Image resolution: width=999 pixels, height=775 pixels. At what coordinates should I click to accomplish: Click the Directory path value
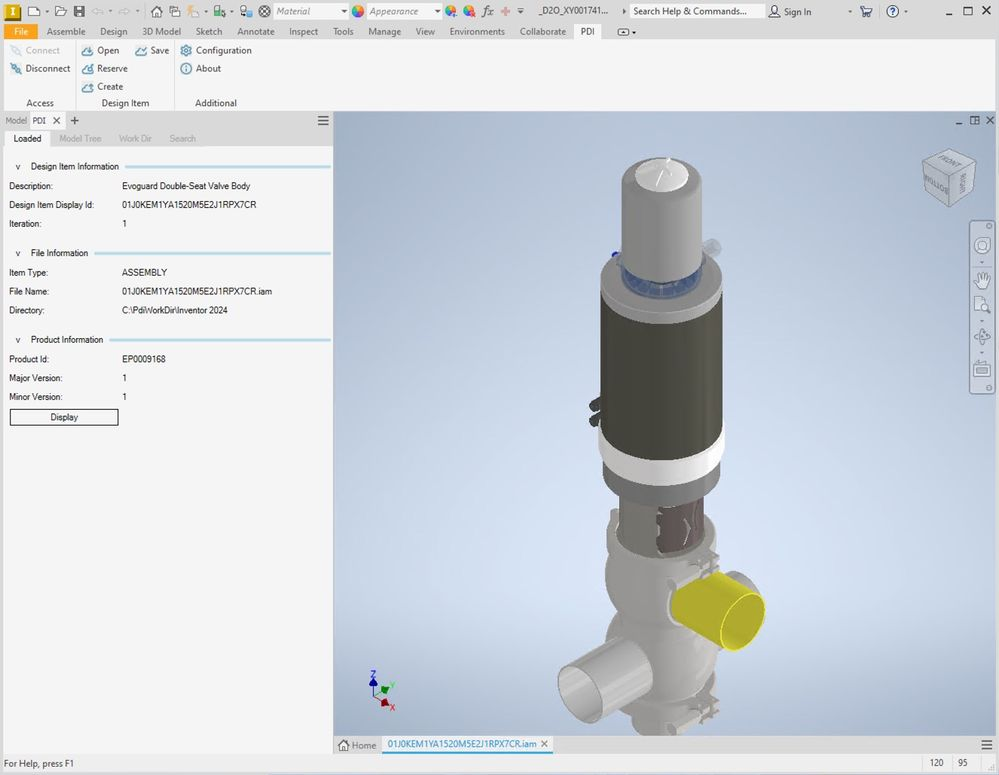click(x=175, y=310)
